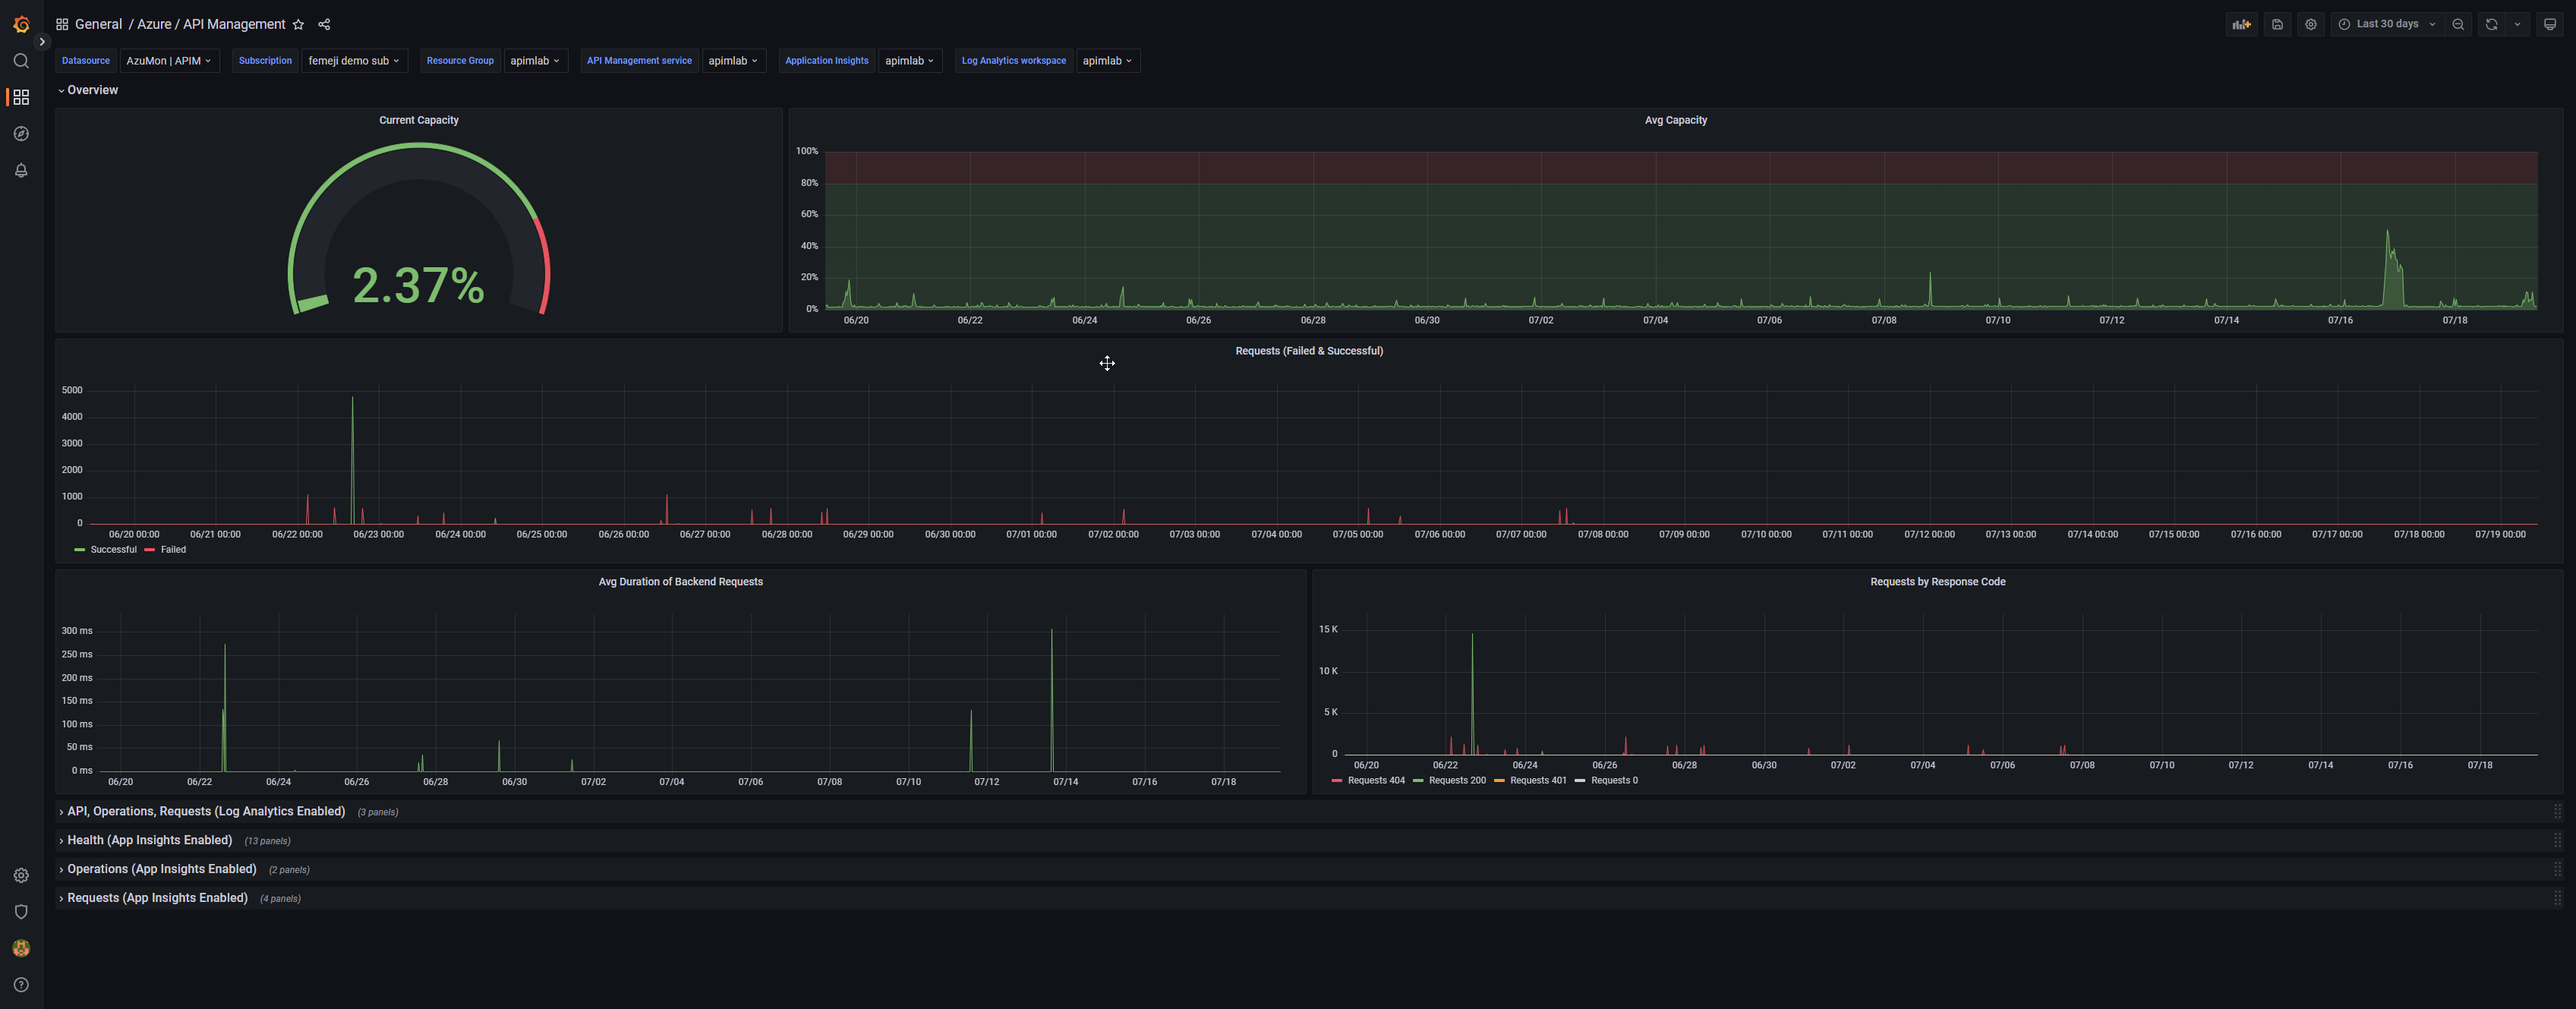This screenshot has width=2576, height=1009.
Task: Open the refresh interval dropdown arrow
Action: pyautogui.click(x=2517, y=24)
